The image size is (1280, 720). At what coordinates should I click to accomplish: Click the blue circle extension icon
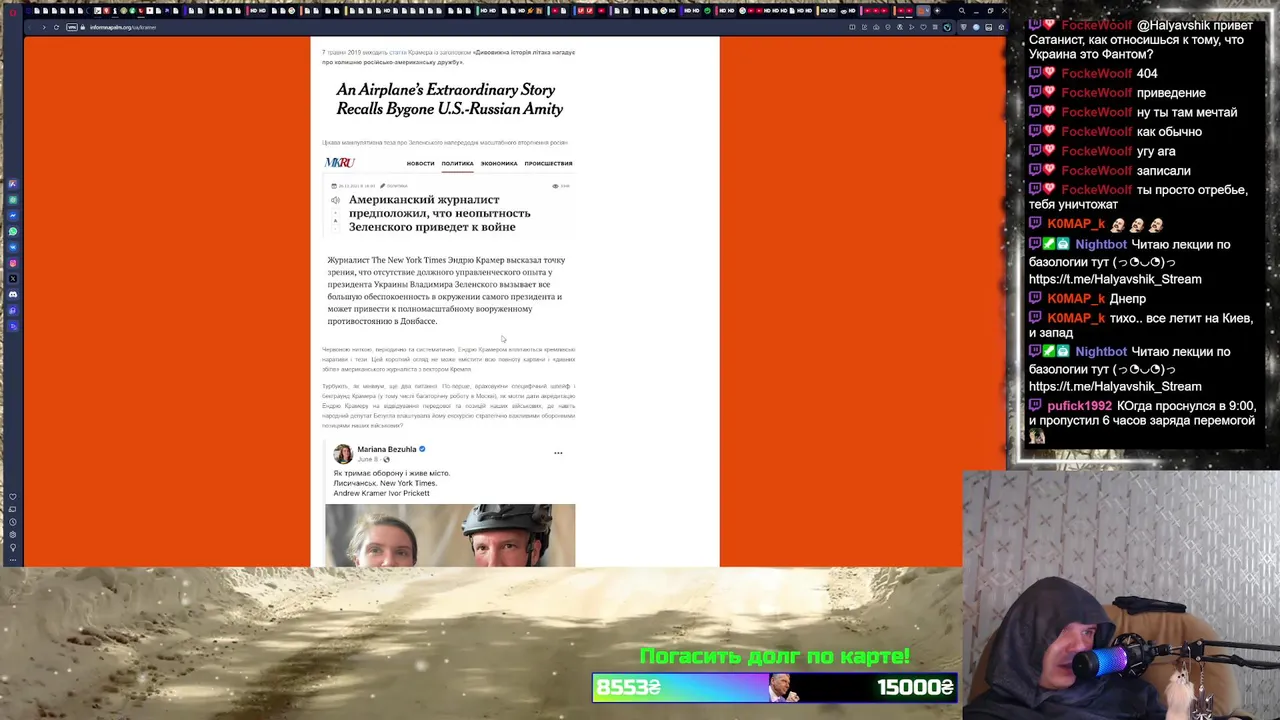pos(976,27)
